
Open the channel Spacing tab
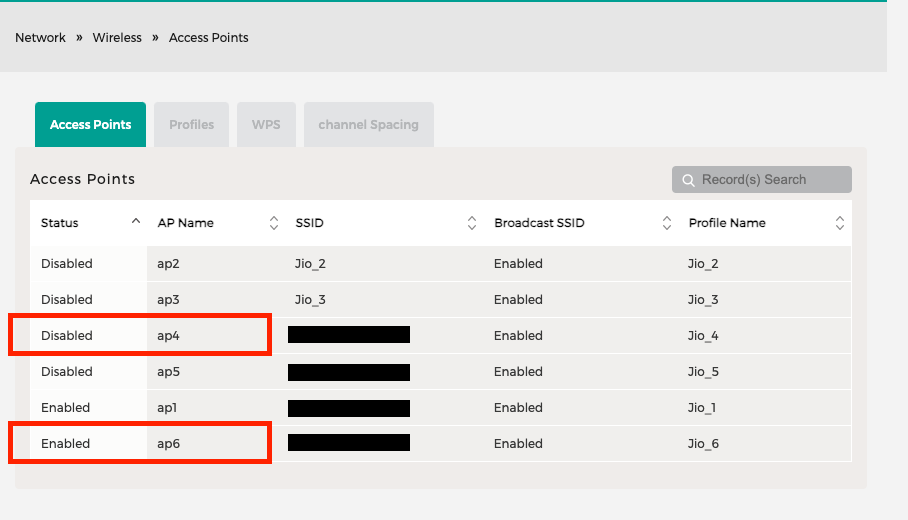click(368, 124)
